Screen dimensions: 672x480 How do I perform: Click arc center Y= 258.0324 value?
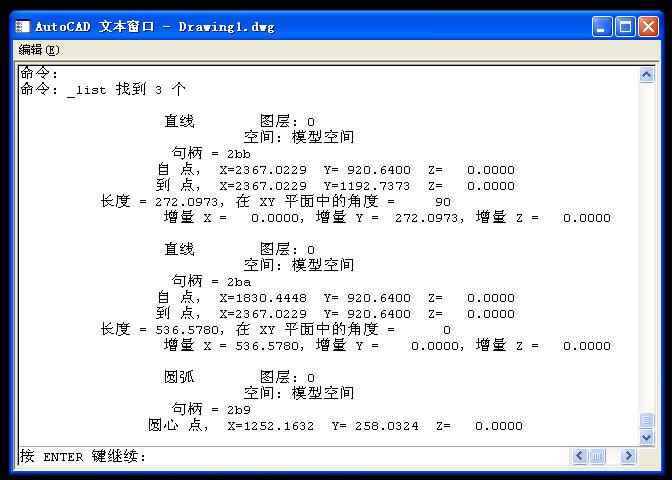click(x=375, y=426)
